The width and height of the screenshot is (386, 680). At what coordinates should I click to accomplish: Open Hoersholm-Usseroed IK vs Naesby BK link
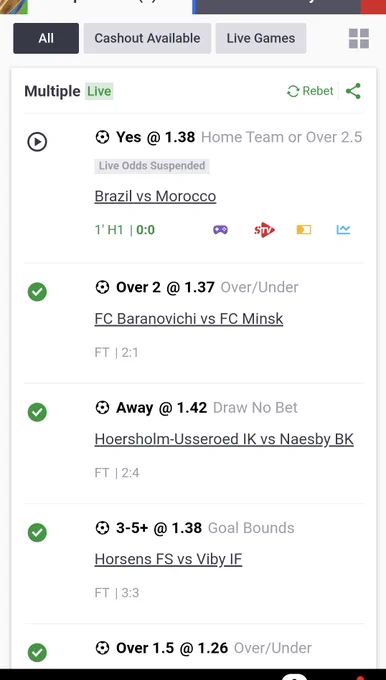click(224, 439)
